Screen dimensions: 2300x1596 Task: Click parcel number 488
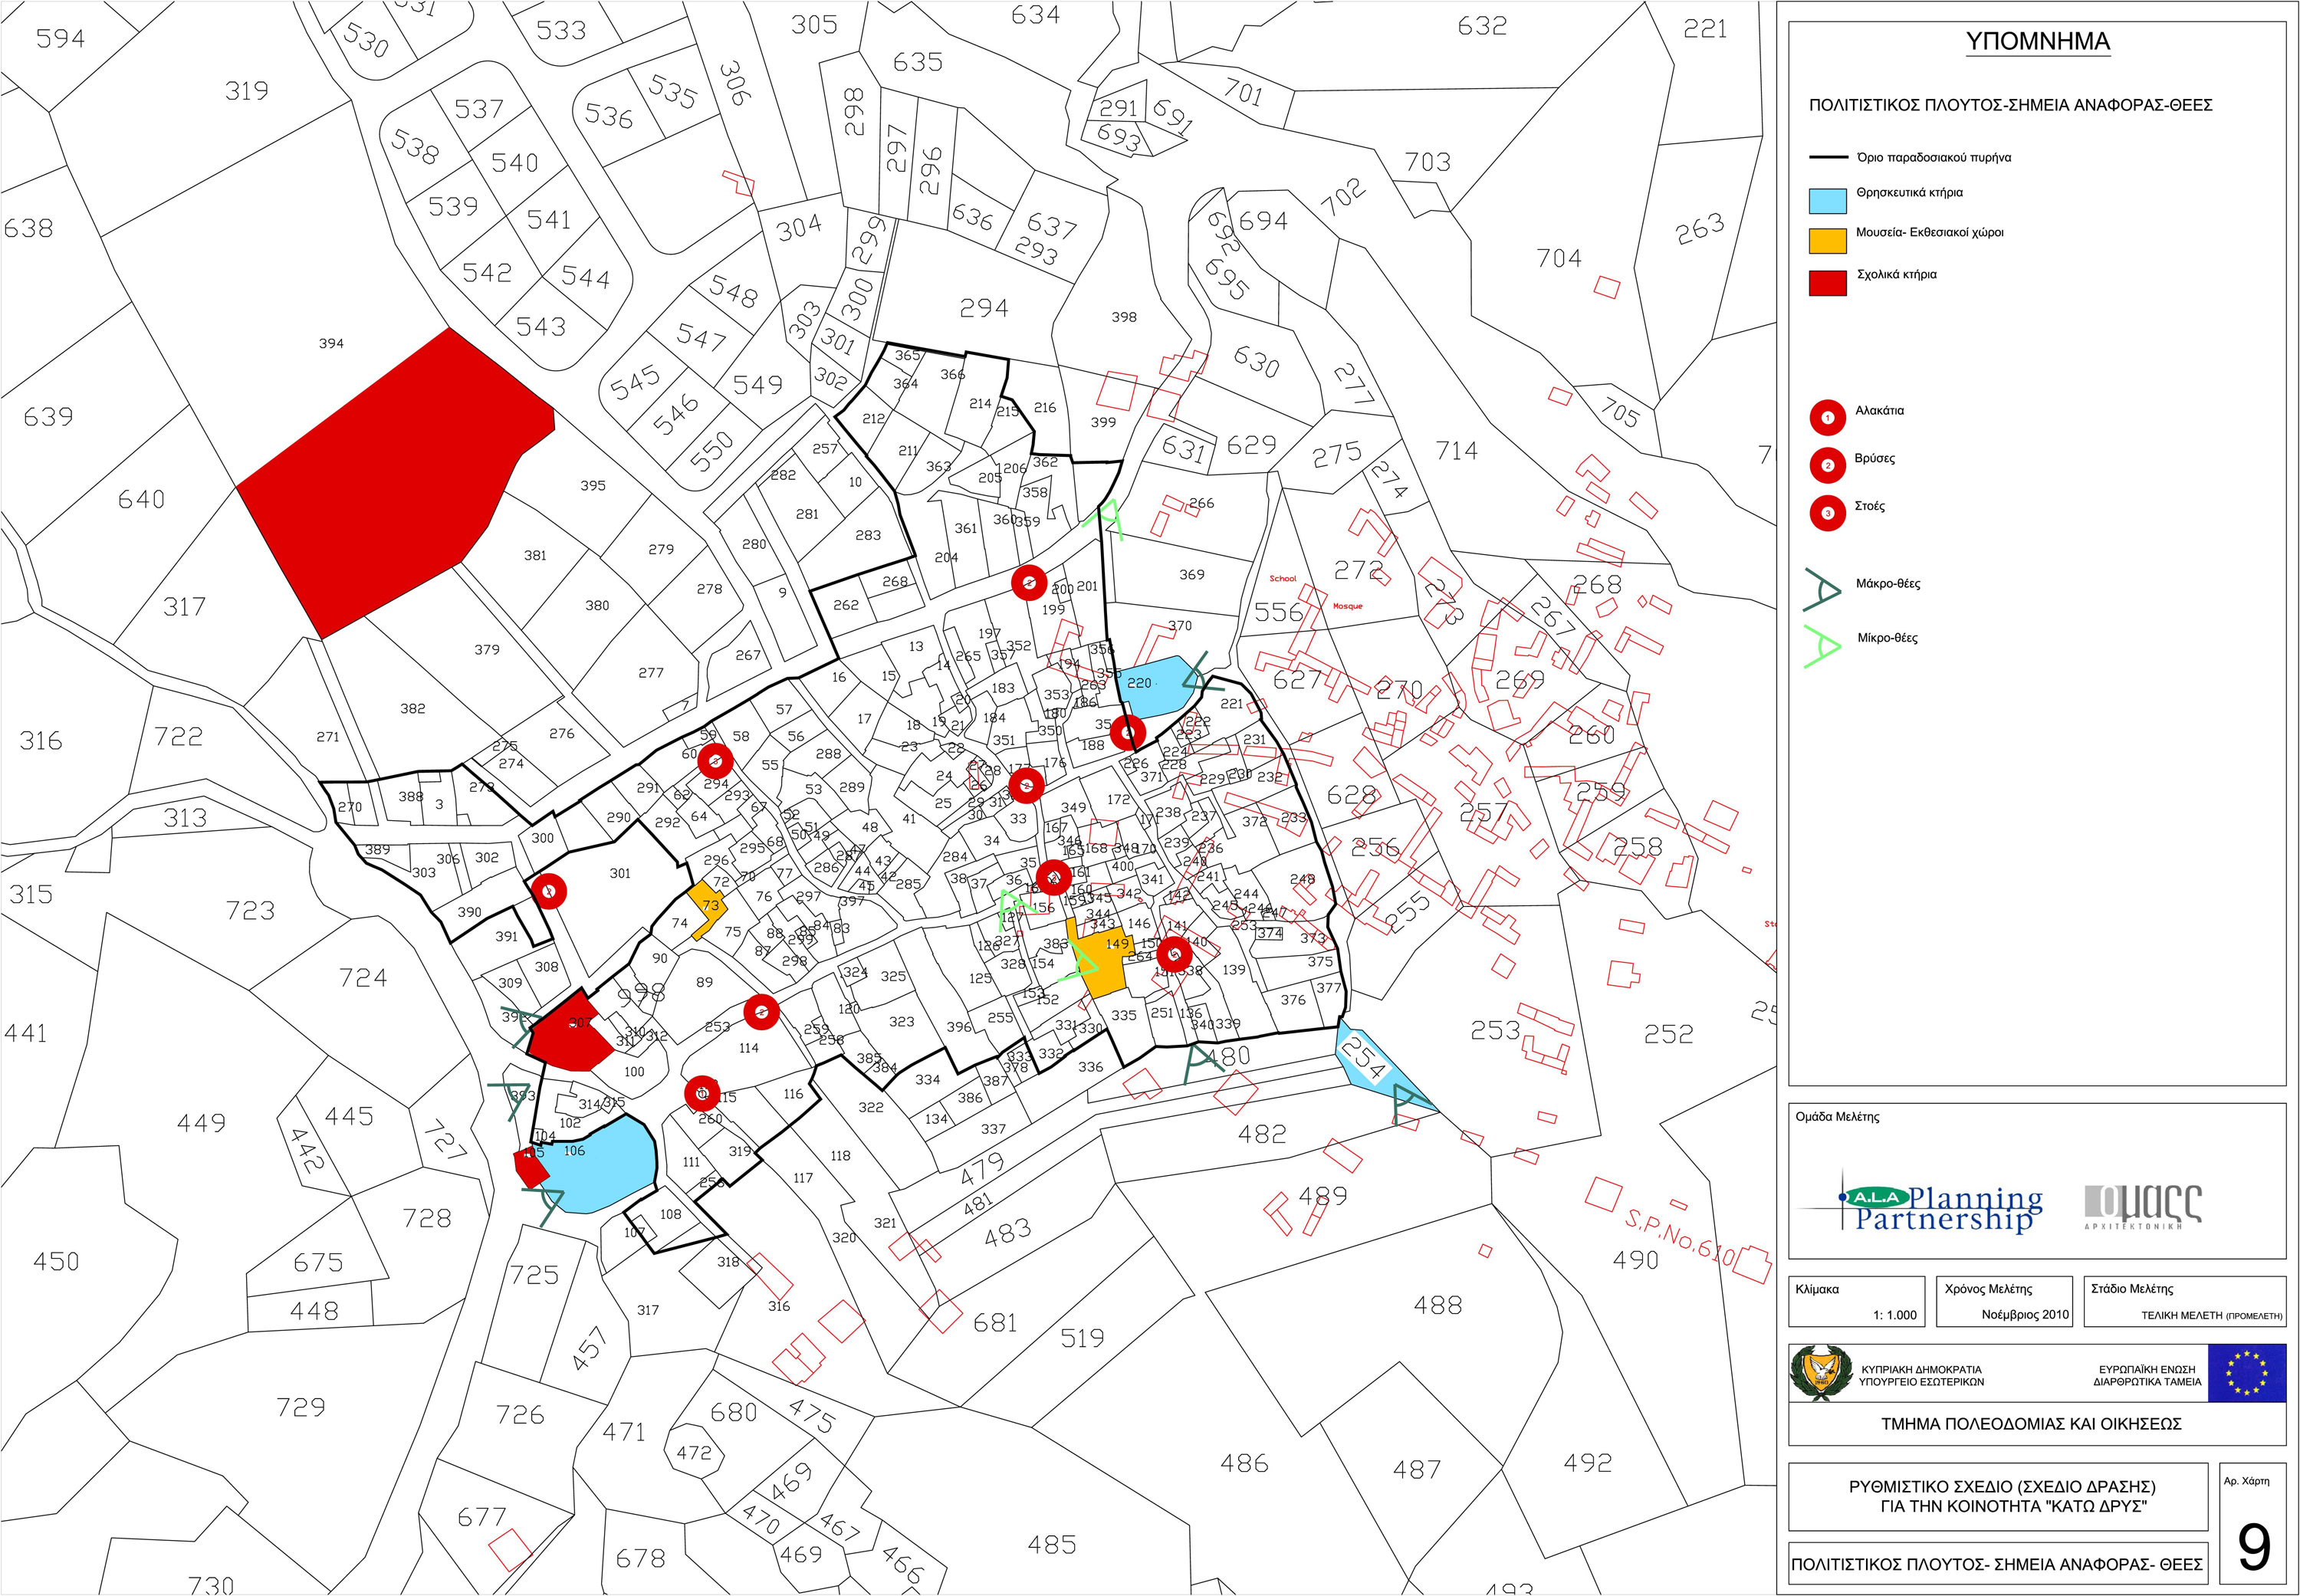point(1438,1305)
